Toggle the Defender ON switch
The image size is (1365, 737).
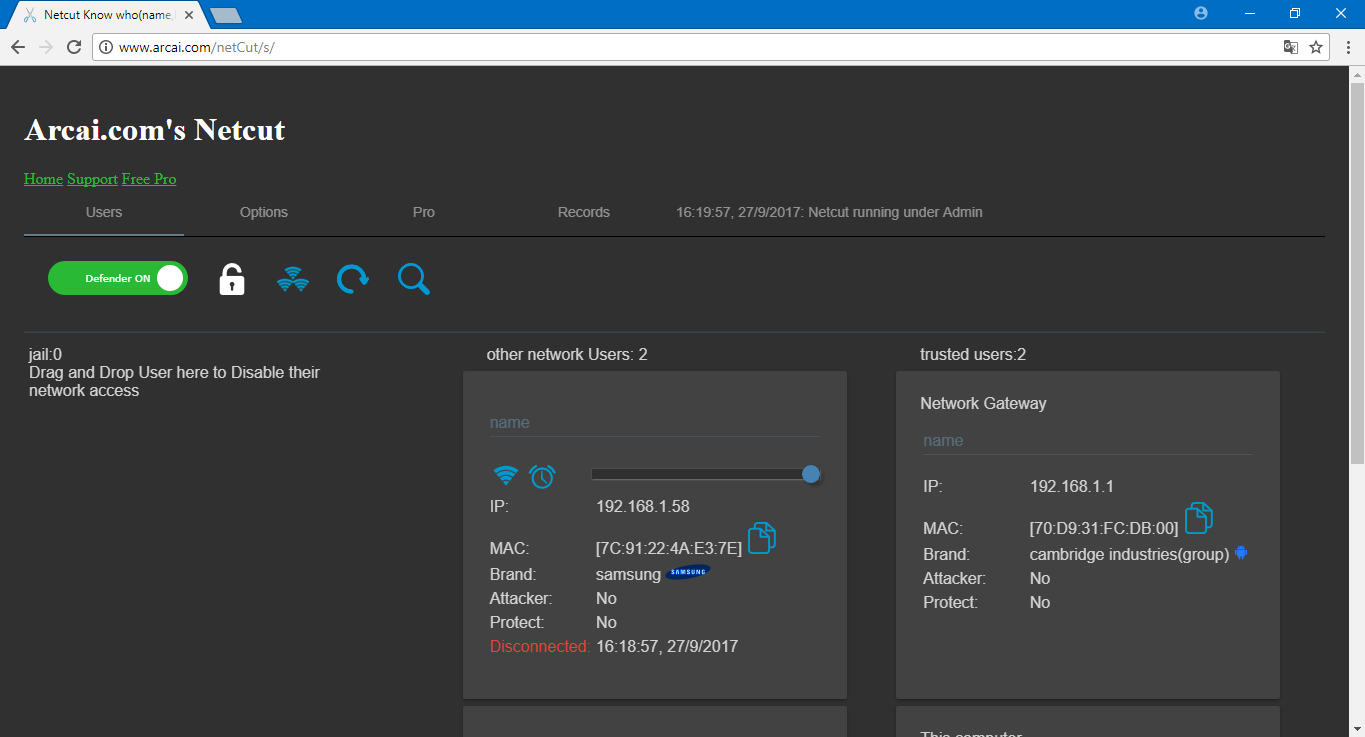(118, 278)
